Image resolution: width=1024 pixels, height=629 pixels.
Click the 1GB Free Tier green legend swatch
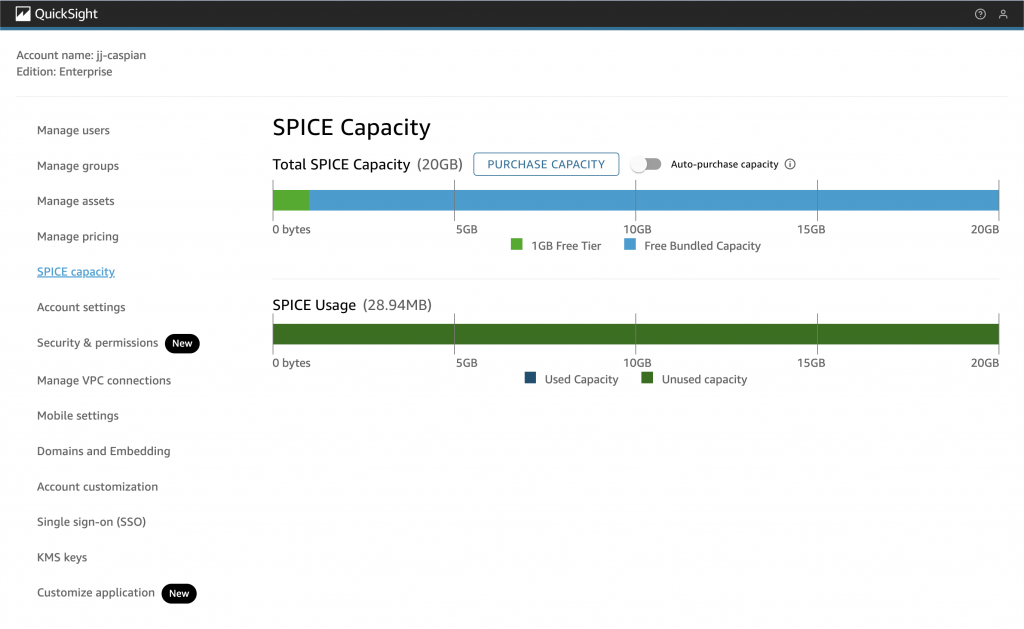pos(517,245)
